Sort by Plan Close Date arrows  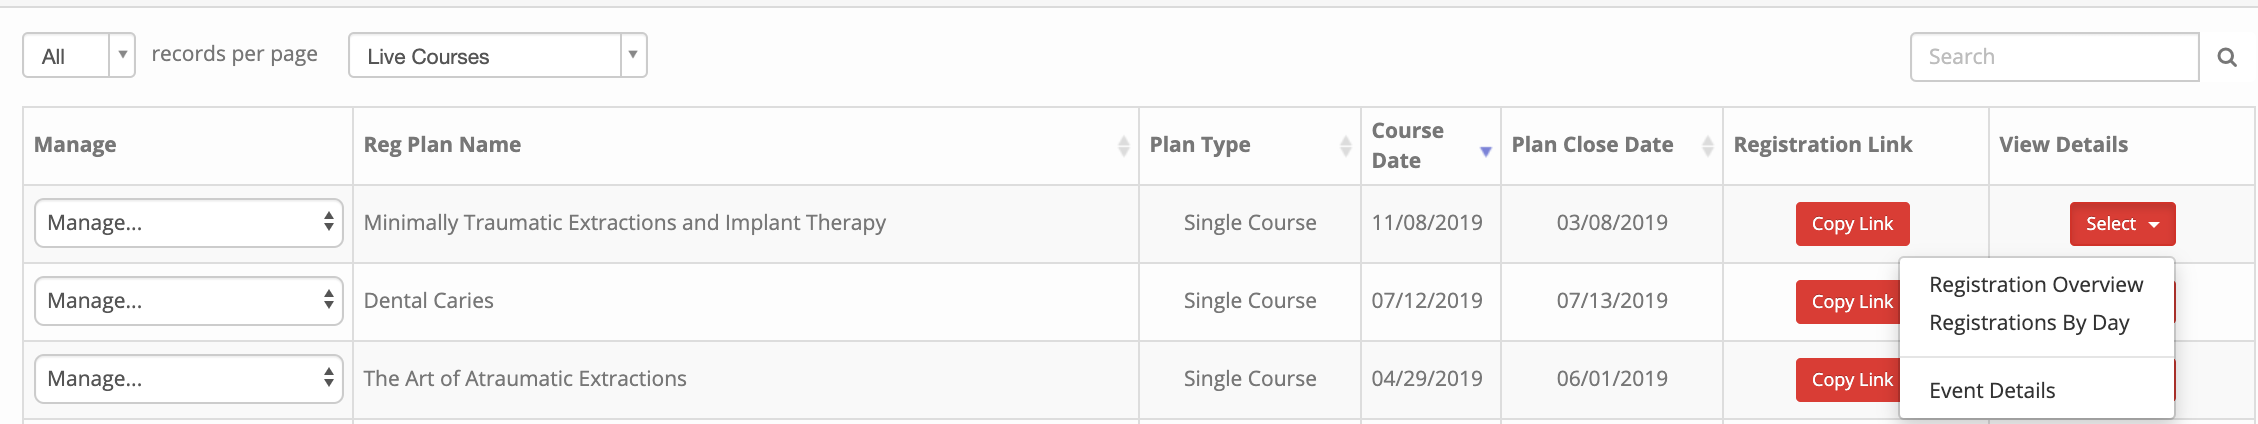click(x=1707, y=146)
